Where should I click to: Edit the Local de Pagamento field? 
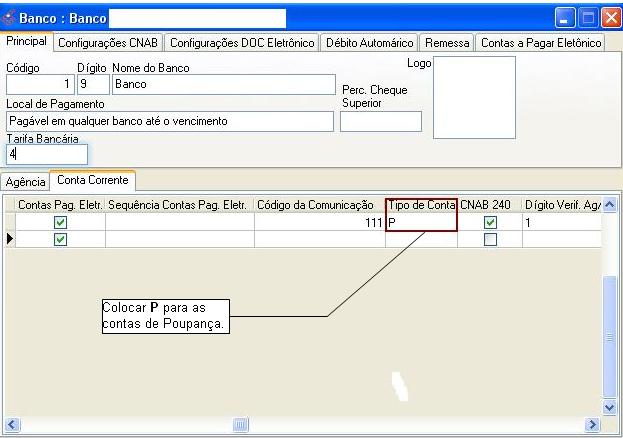(x=169, y=121)
